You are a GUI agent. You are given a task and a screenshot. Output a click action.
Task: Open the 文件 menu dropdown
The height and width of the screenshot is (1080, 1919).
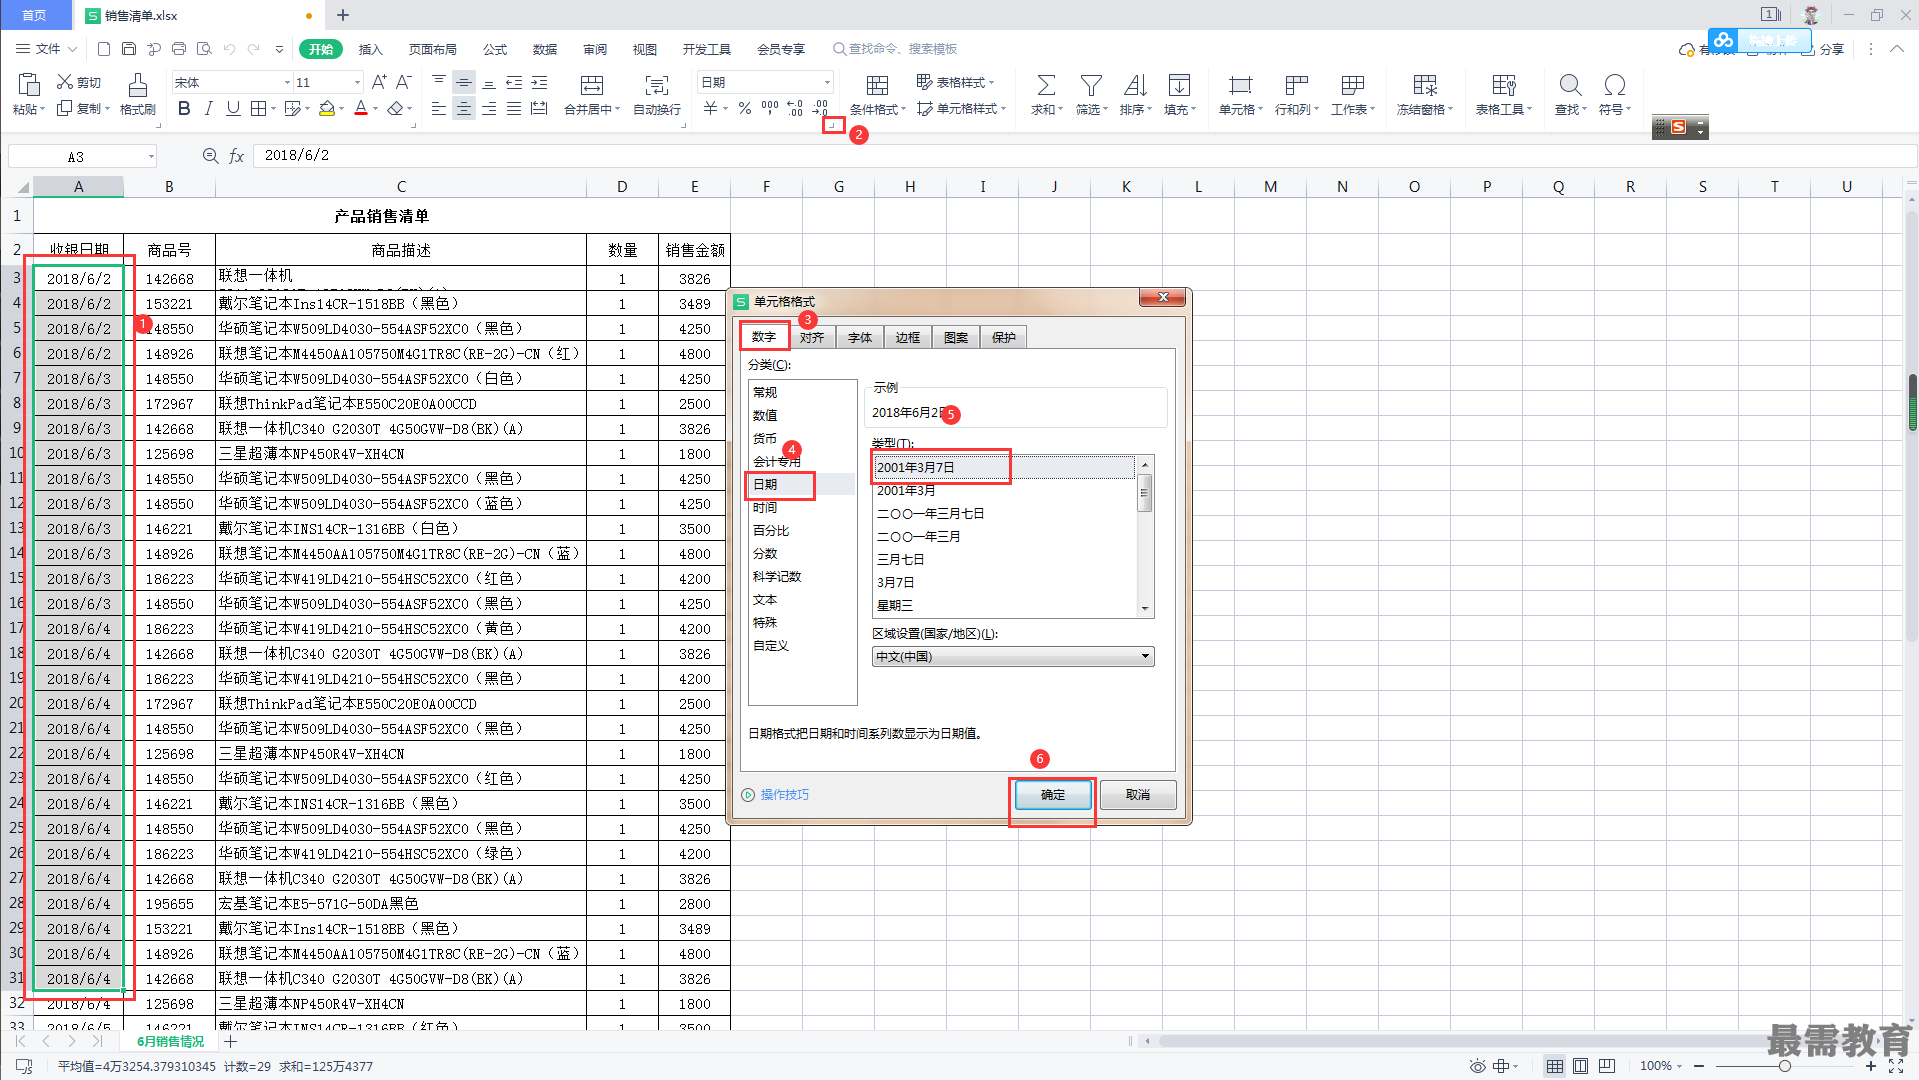pyautogui.click(x=47, y=48)
